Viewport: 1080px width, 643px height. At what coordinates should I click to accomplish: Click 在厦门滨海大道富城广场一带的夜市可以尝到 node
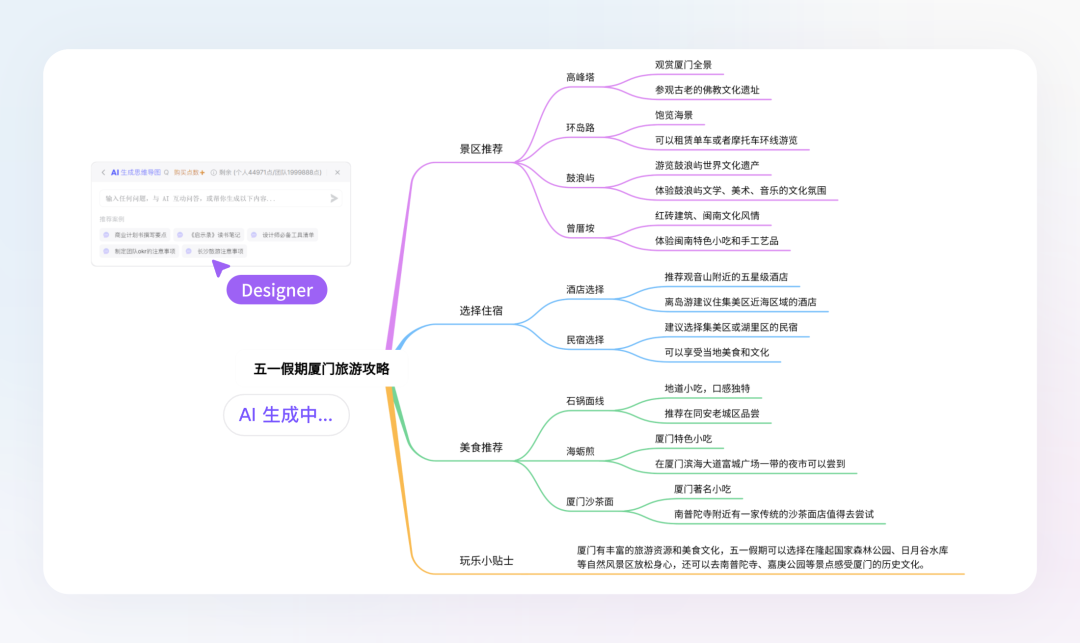point(750,463)
